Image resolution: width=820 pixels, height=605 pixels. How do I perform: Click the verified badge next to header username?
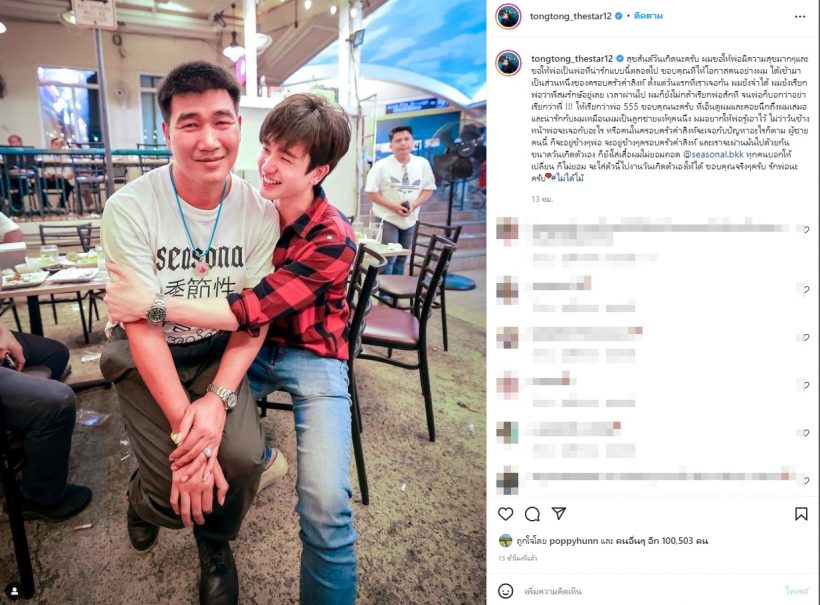[x=619, y=16]
